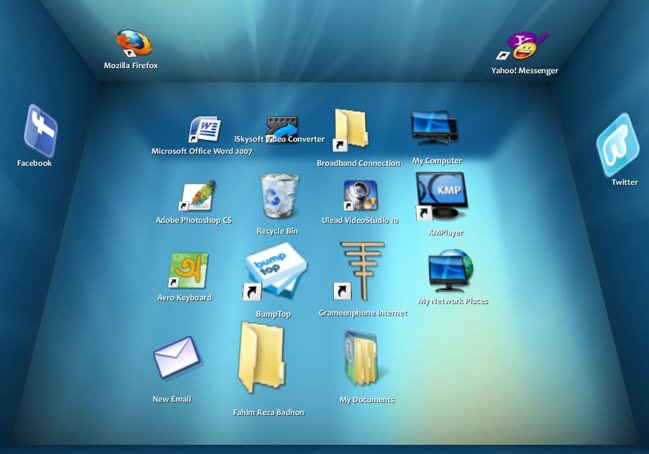Select the Twitter icon on the right wall
Screen dimensions: 649x454
point(618,145)
